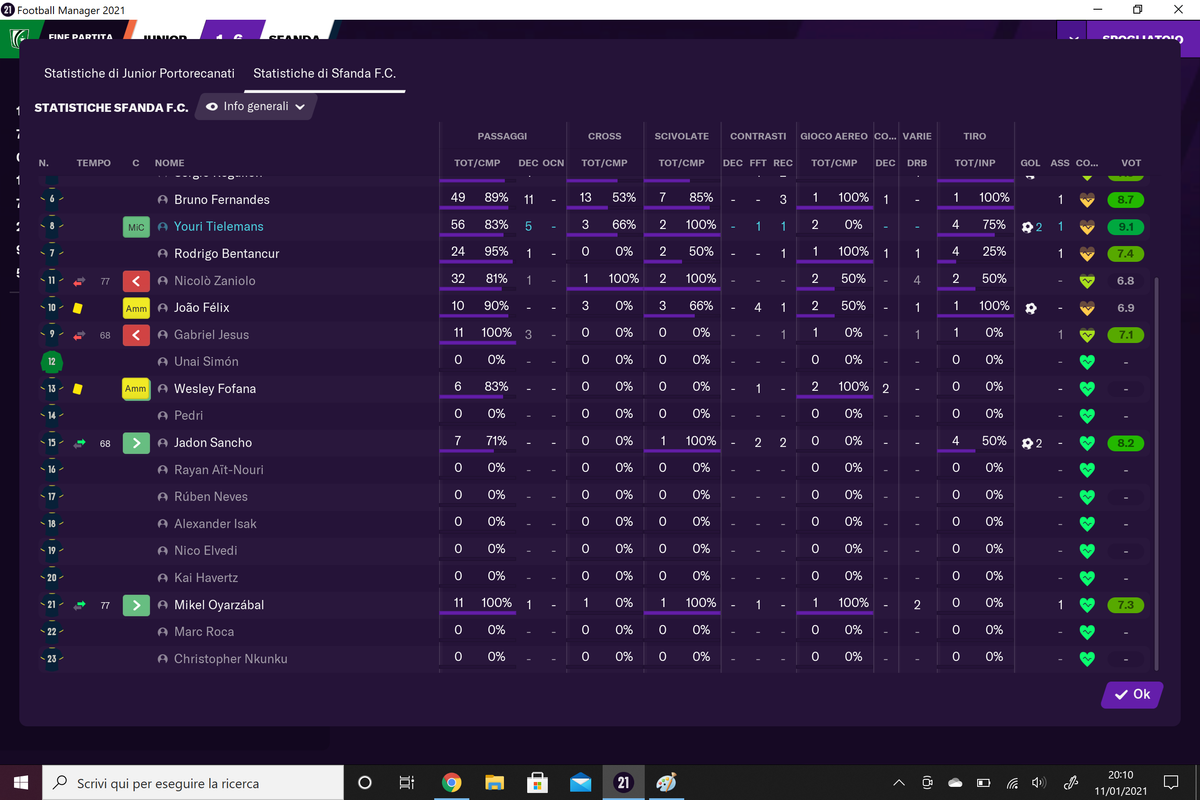Sort by the VOT column header
Viewport: 1200px width, 800px height.
pos(1131,163)
